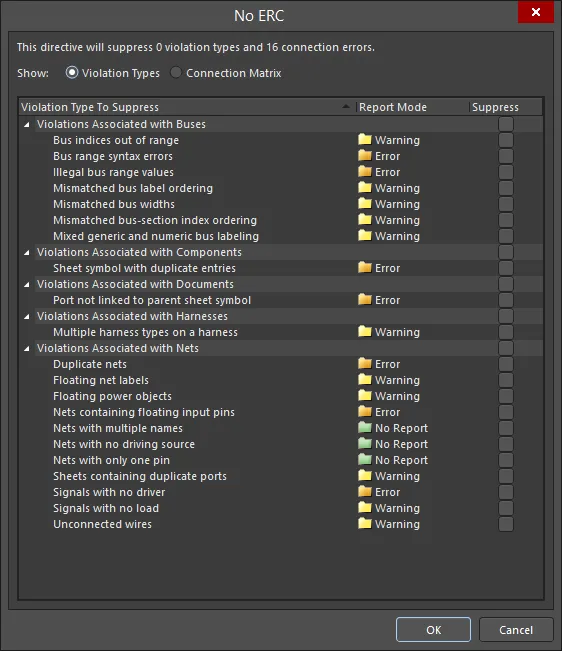Click the Warning icon for Unconnected wires
562x651 pixels.
[x=364, y=523]
